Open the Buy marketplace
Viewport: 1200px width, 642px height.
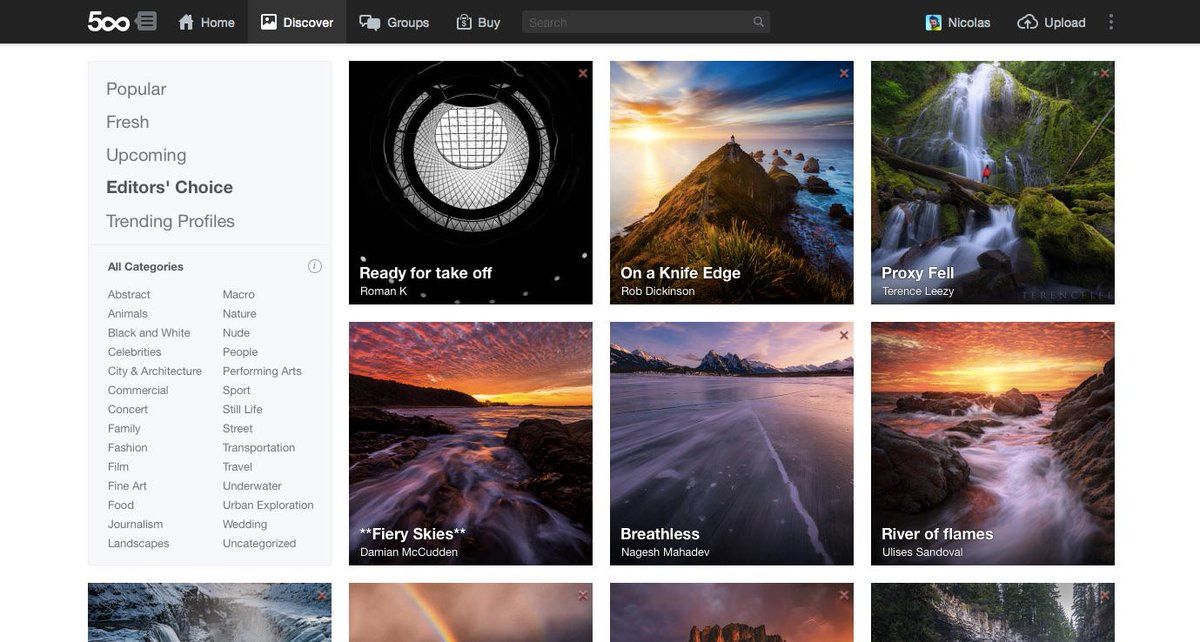tap(478, 22)
